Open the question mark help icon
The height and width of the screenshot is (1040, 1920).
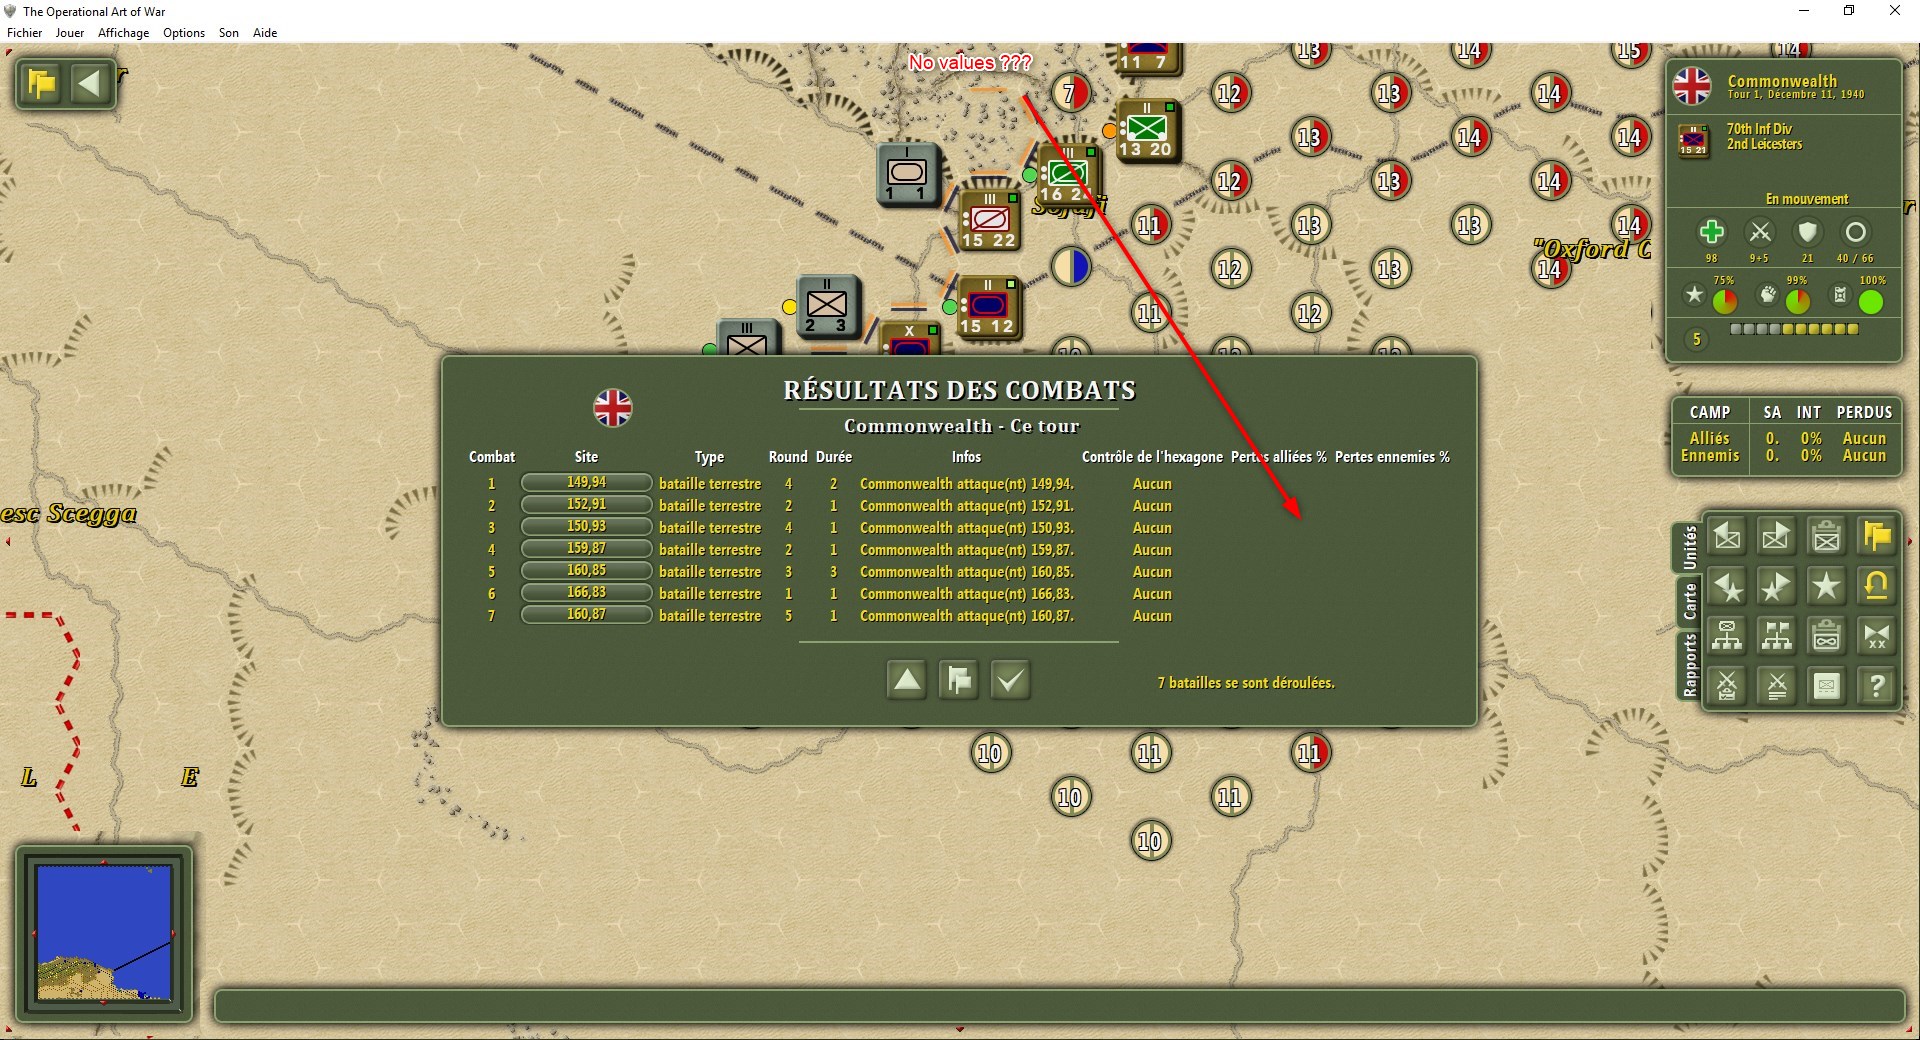(1876, 686)
